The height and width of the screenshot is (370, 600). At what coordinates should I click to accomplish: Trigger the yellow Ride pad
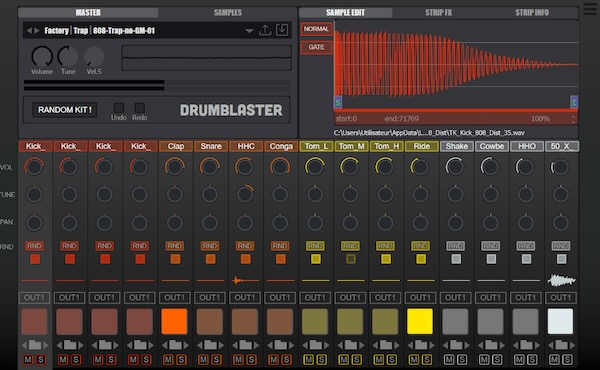420,321
